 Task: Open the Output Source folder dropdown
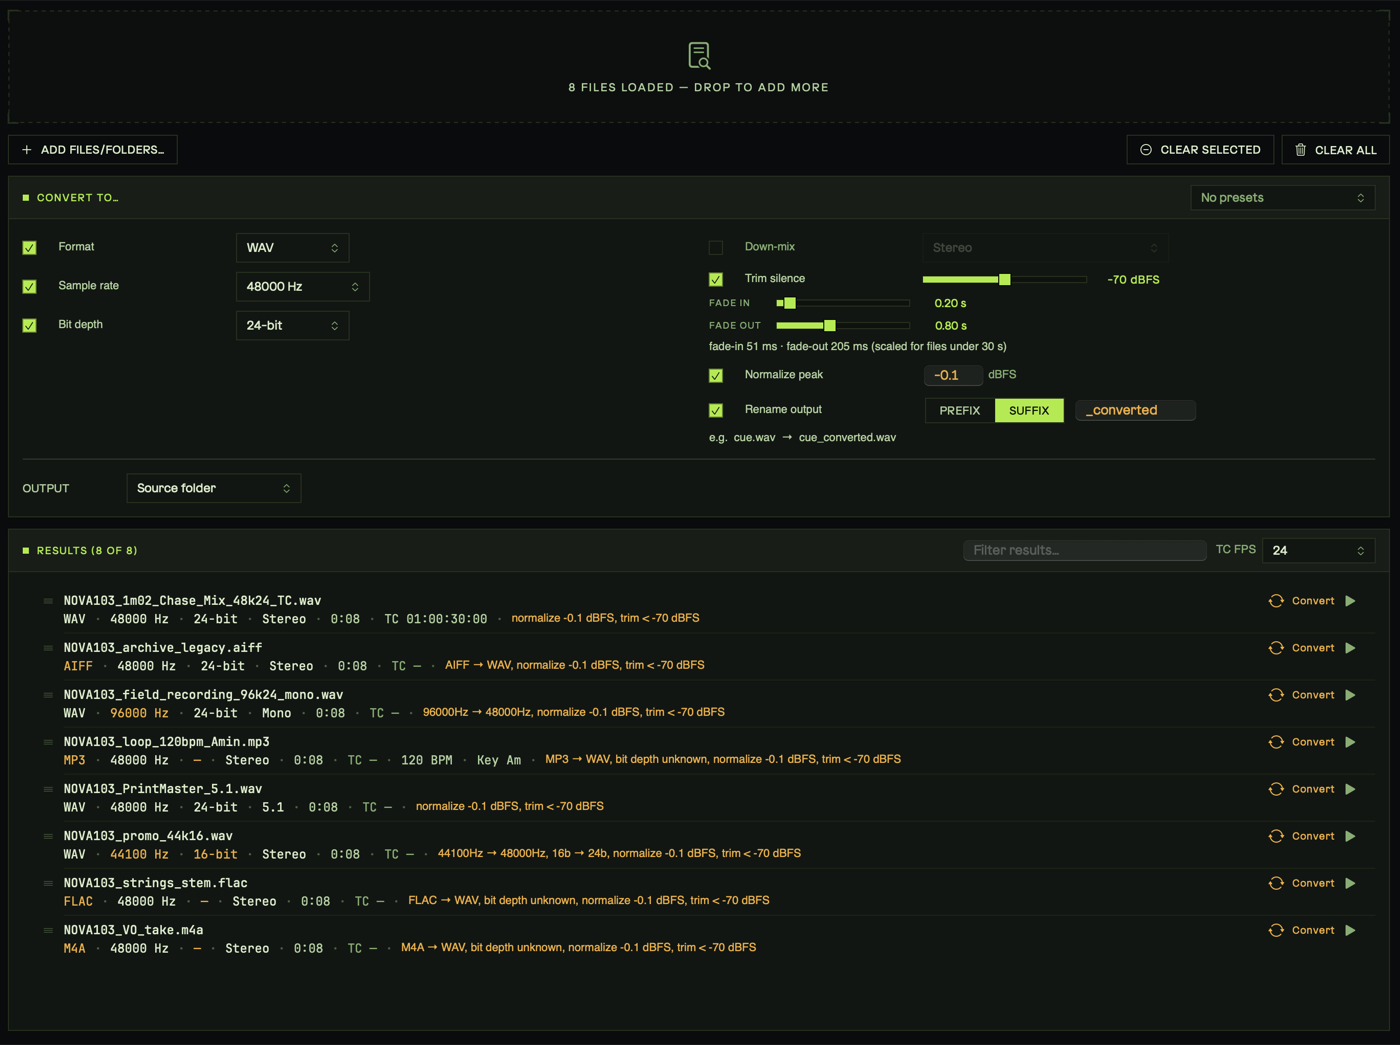214,488
